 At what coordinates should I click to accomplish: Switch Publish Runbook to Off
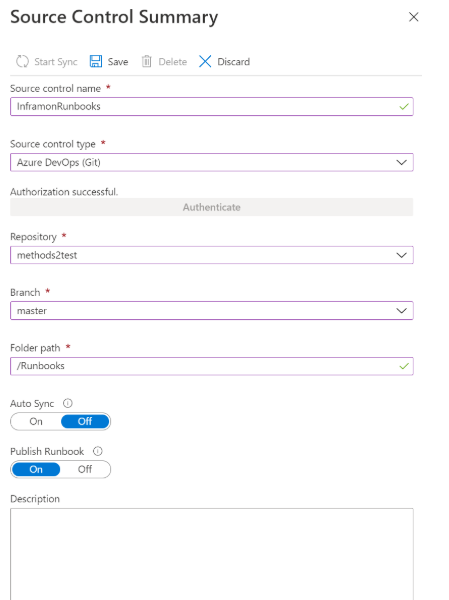click(x=85, y=469)
